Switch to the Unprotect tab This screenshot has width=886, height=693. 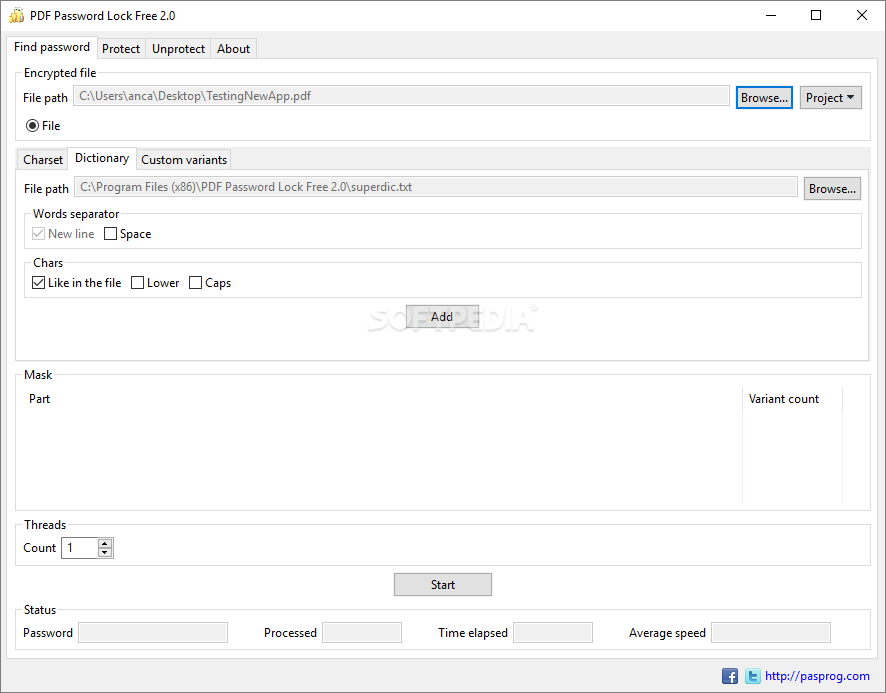click(x=178, y=49)
